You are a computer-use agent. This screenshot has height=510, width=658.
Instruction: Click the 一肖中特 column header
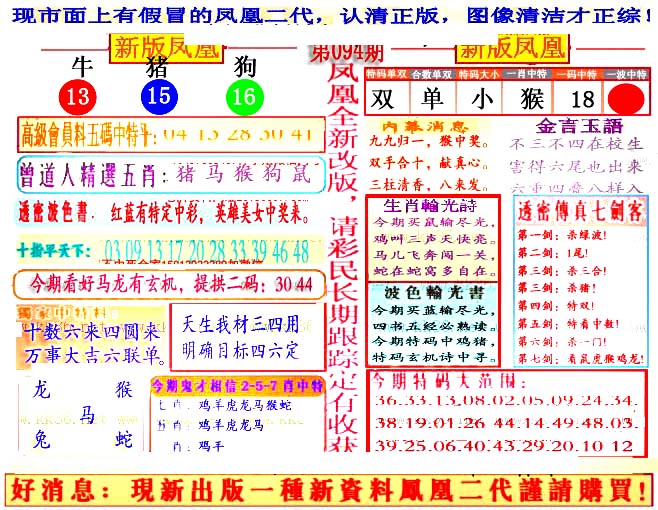527,74
